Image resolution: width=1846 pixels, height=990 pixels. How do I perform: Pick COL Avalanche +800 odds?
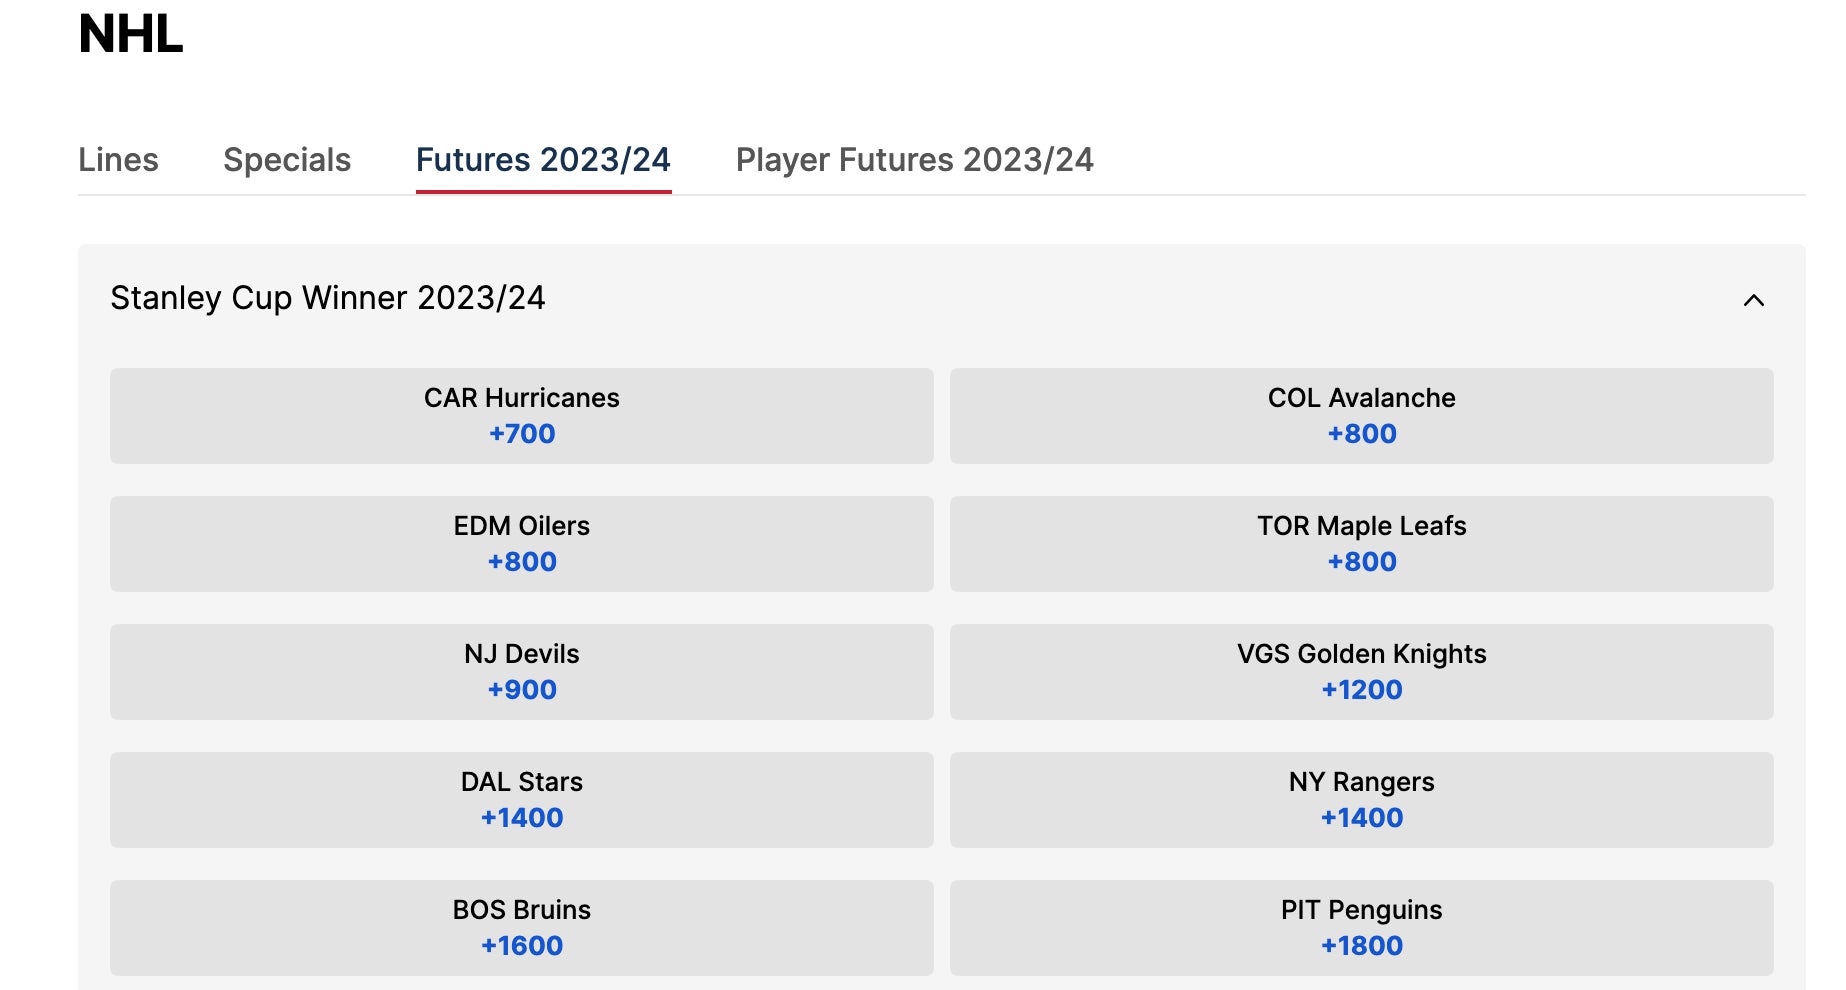(1361, 415)
